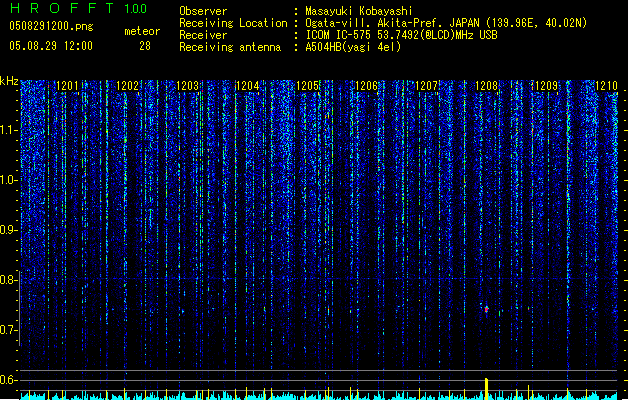Click the 1.1 kHz axis label
Viewport: 629px width, 400px height.
point(9,130)
